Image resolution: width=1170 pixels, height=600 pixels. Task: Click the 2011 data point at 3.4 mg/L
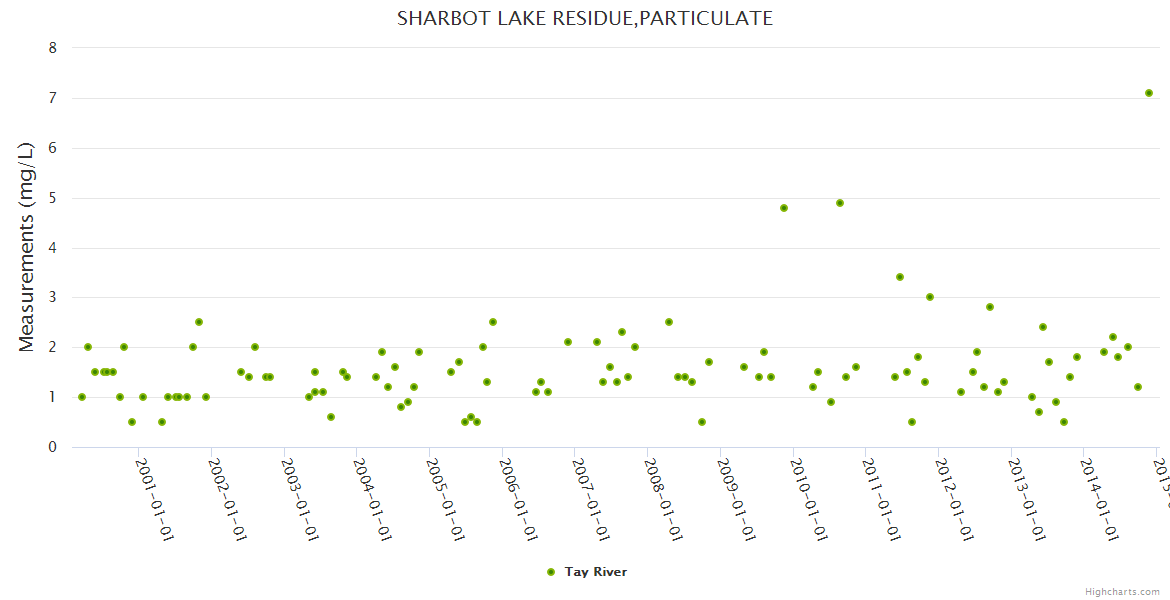[900, 277]
